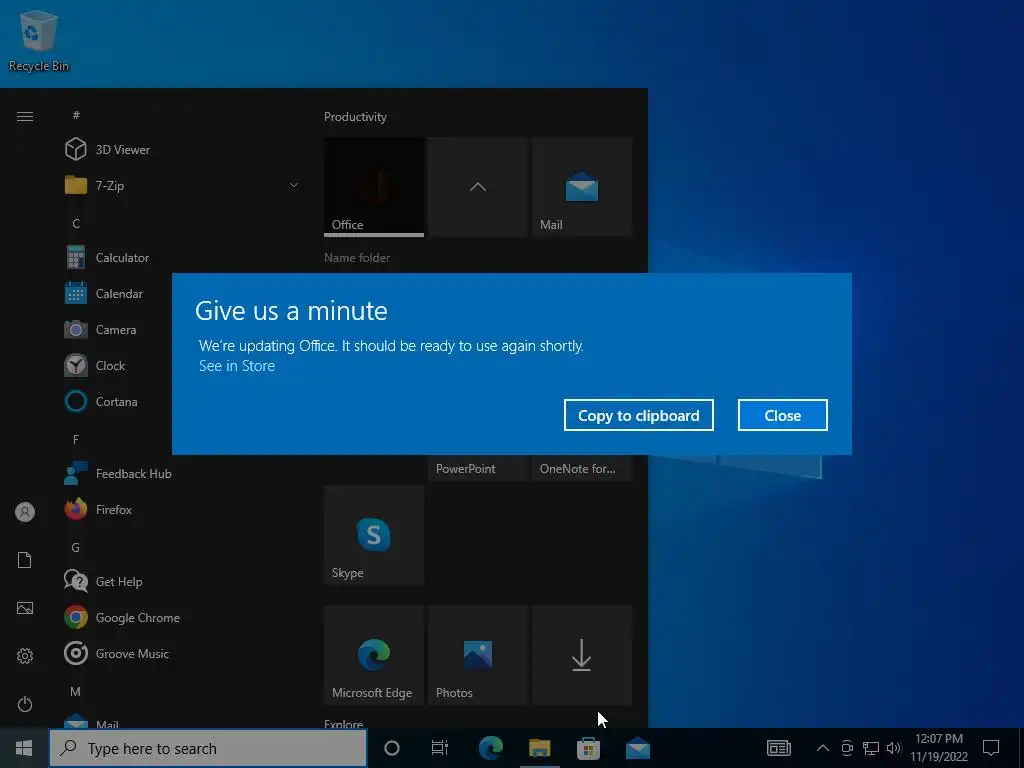Click the taskbar search box
The height and width of the screenshot is (768, 1024).
(x=208, y=748)
